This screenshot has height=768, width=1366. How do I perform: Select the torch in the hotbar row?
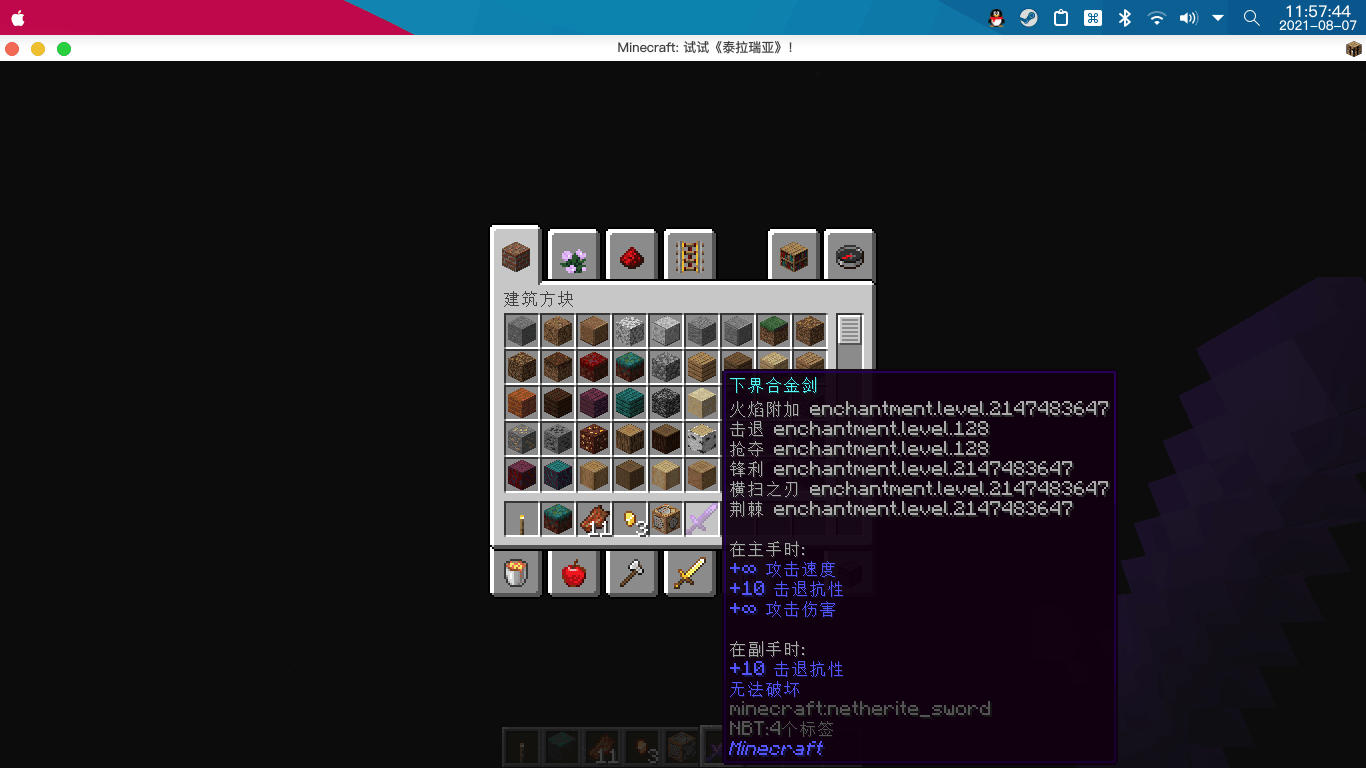tap(522, 519)
